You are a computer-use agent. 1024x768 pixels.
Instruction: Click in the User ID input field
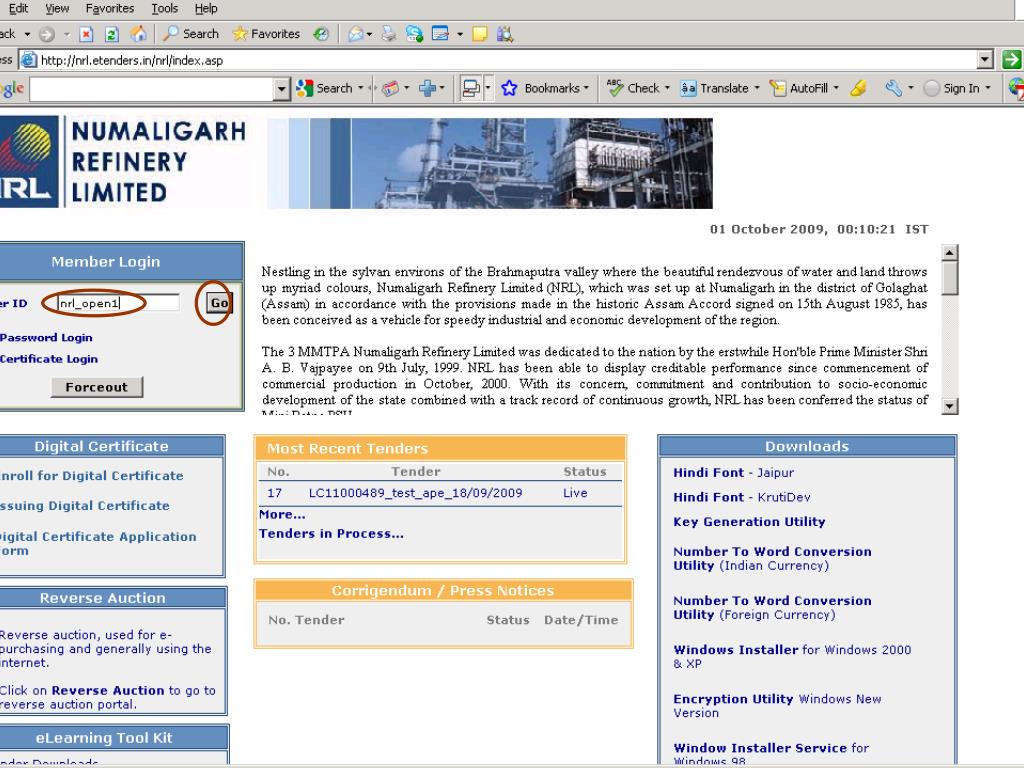(x=118, y=303)
